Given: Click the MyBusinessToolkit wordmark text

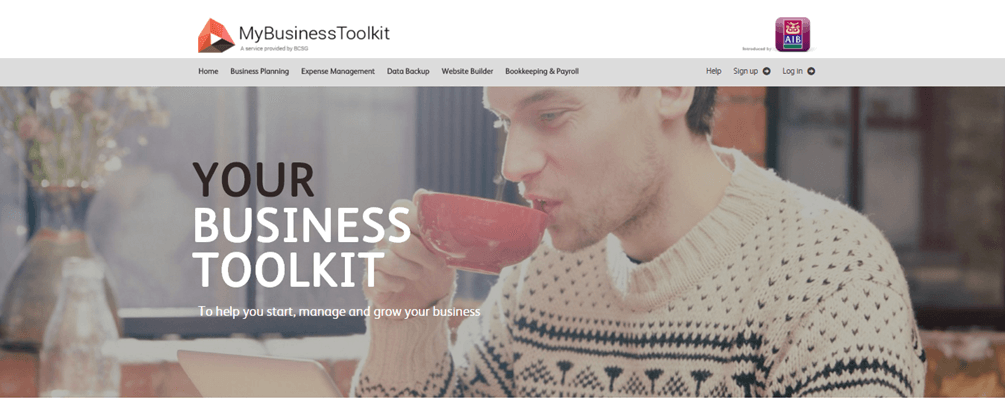Looking at the screenshot, I should tap(314, 33).
